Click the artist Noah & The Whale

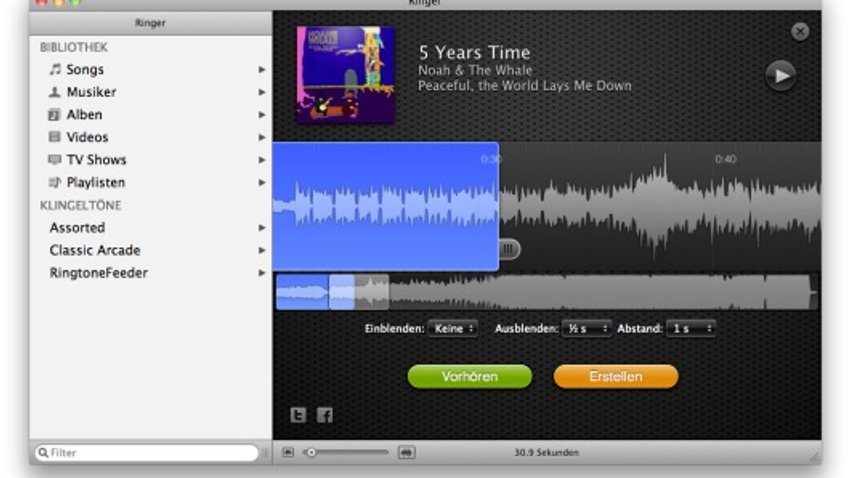(475, 70)
